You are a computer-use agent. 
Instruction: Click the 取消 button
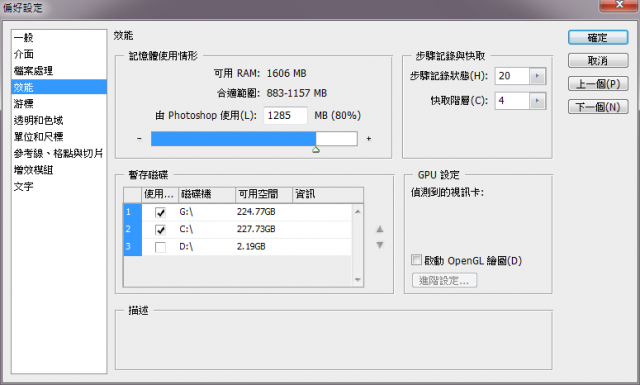coord(598,61)
